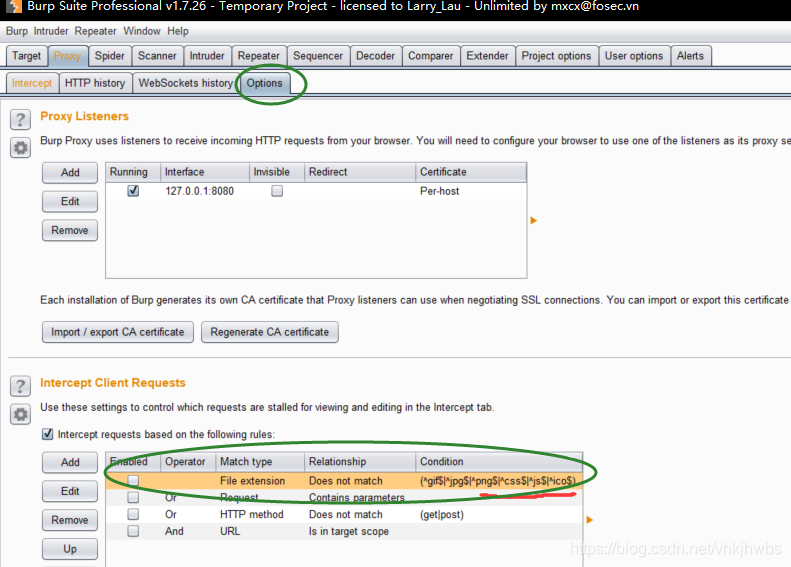Click Add button for Proxy Listeners
791x567 pixels.
(x=70, y=173)
